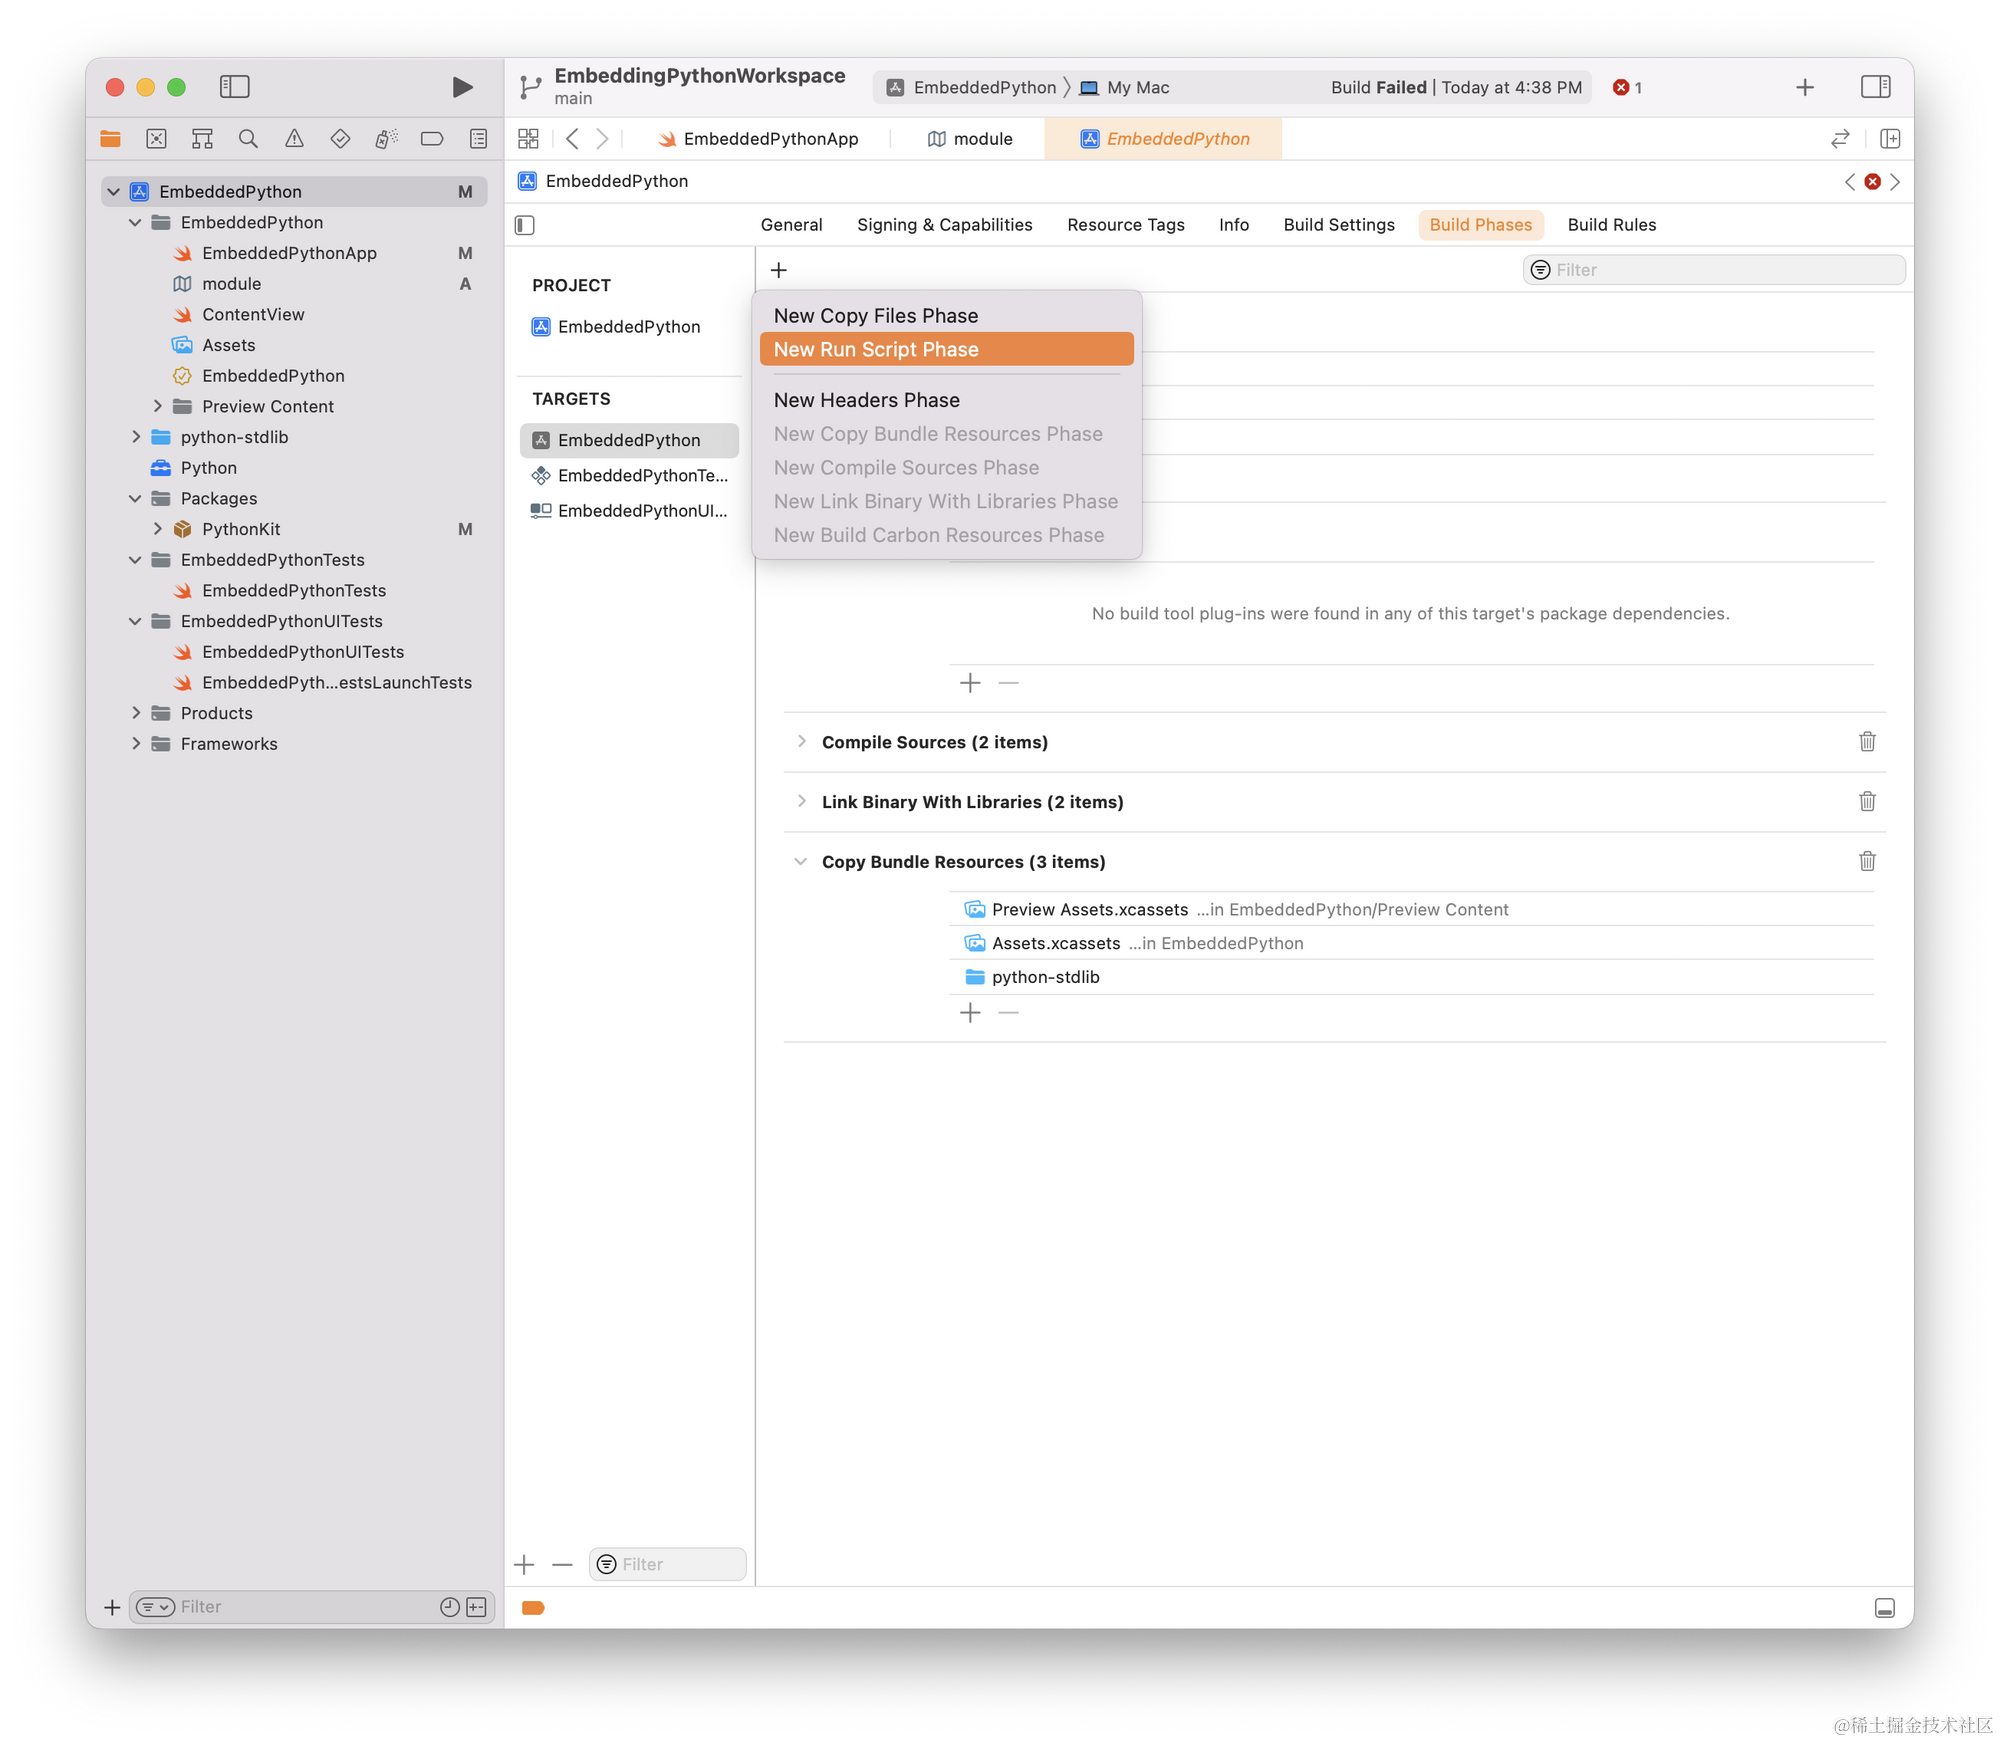Collapse the EmbeddedPython group folder
The image size is (2000, 1742).
pyautogui.click(x=135, y=223)
